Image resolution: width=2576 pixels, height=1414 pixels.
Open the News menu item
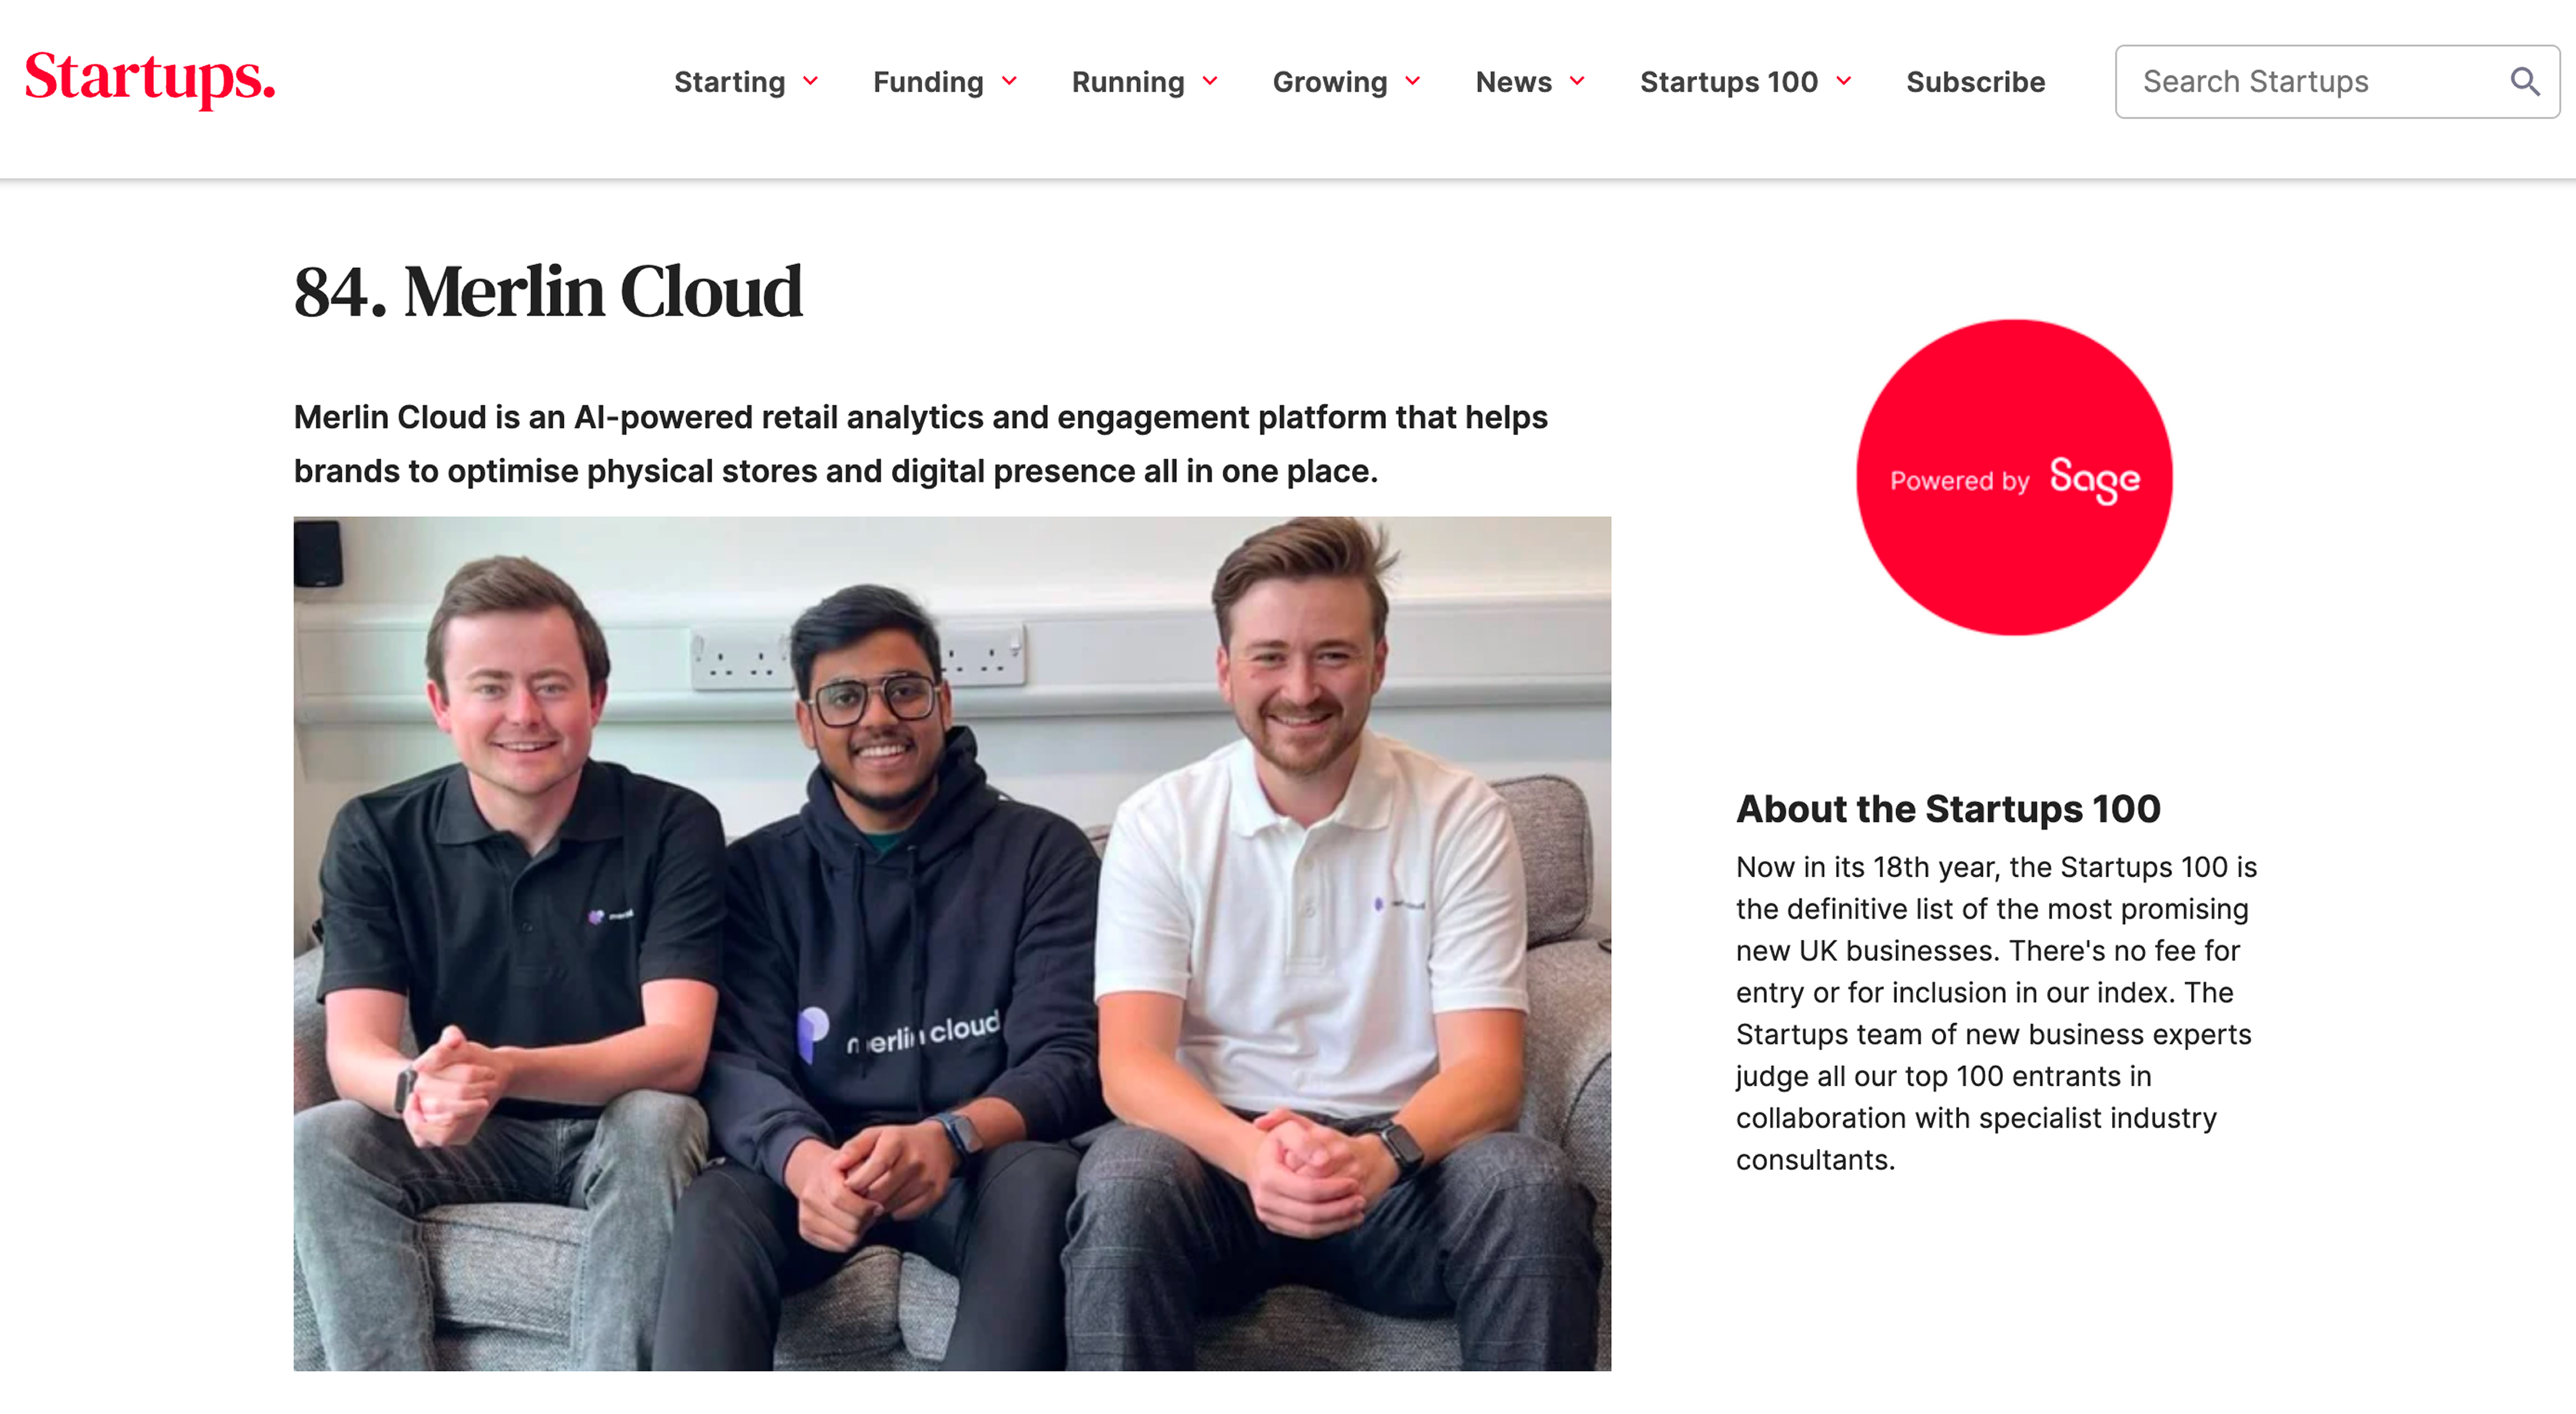(1513, 82)
